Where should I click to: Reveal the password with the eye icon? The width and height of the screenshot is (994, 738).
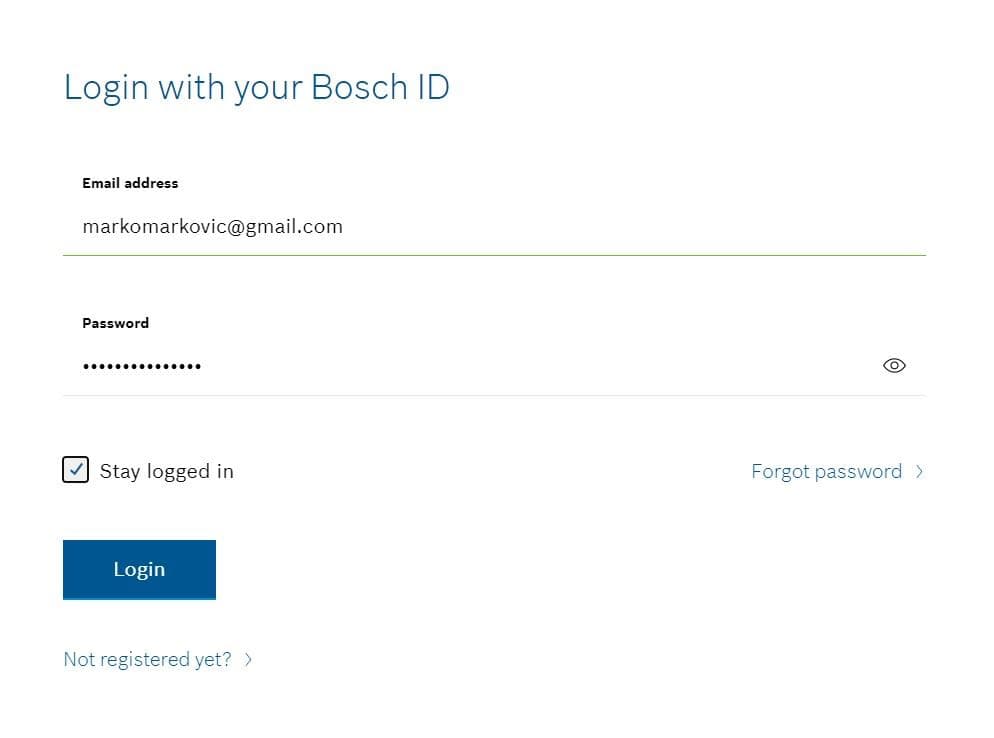coord(894,366)
